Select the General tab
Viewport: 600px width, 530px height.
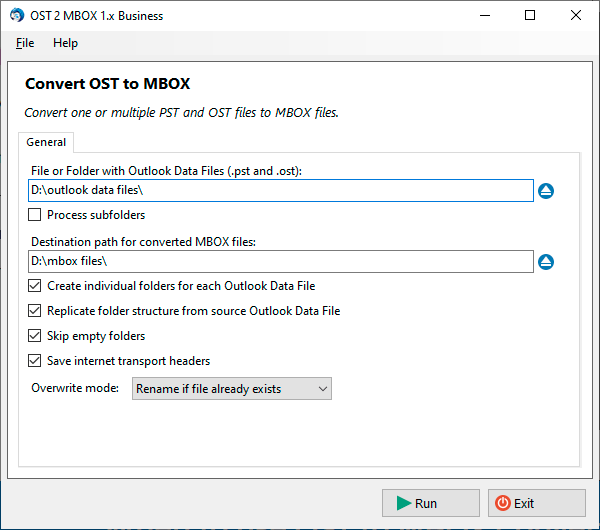pos(46,142)
